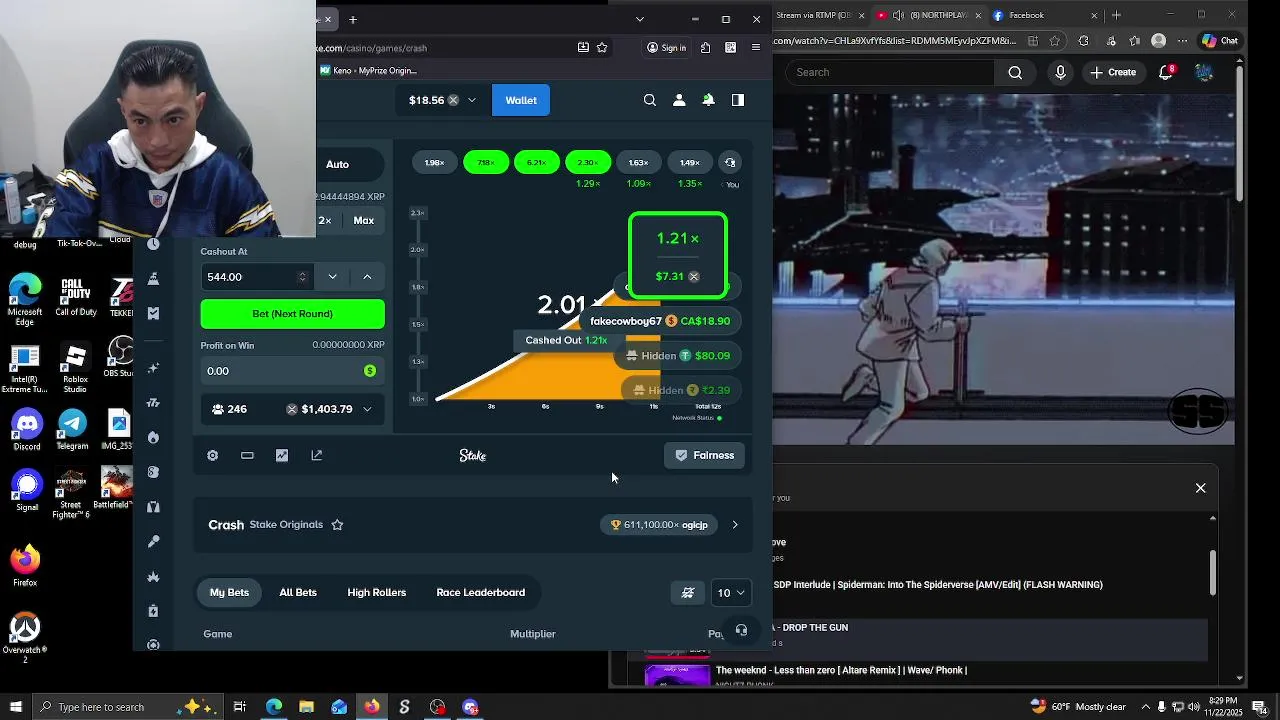This screenshot has height=720, width=1280.
Task: Select the 1.63× previous round pill
Action: pyautogui.click(x=638, y=163)
